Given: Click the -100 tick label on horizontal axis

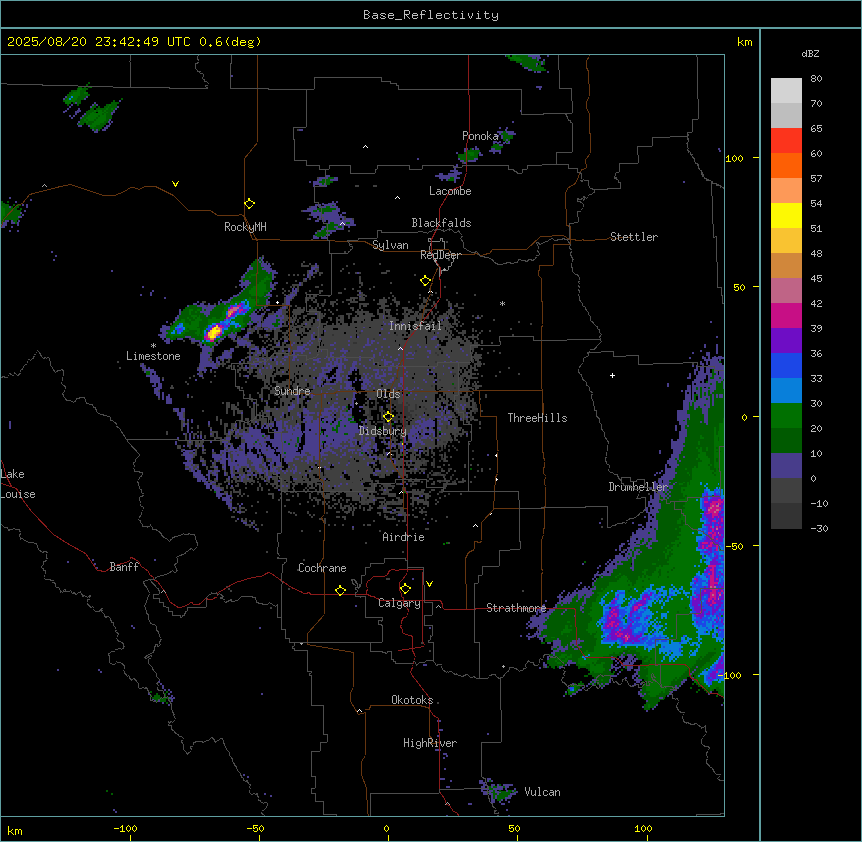Looking at the screenshot, I should pos(125,828).
